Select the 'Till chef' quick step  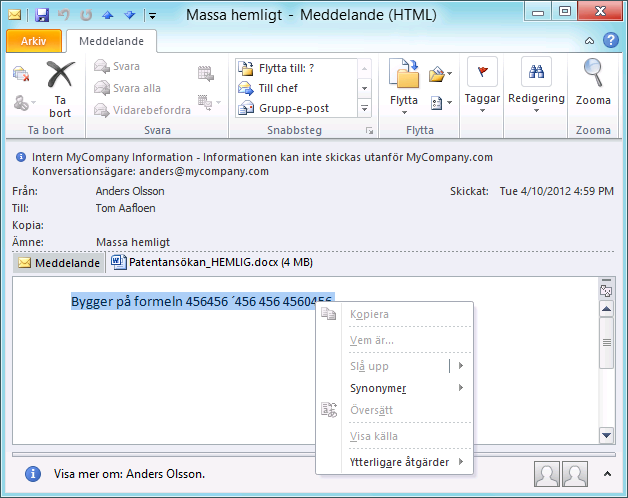278,88
